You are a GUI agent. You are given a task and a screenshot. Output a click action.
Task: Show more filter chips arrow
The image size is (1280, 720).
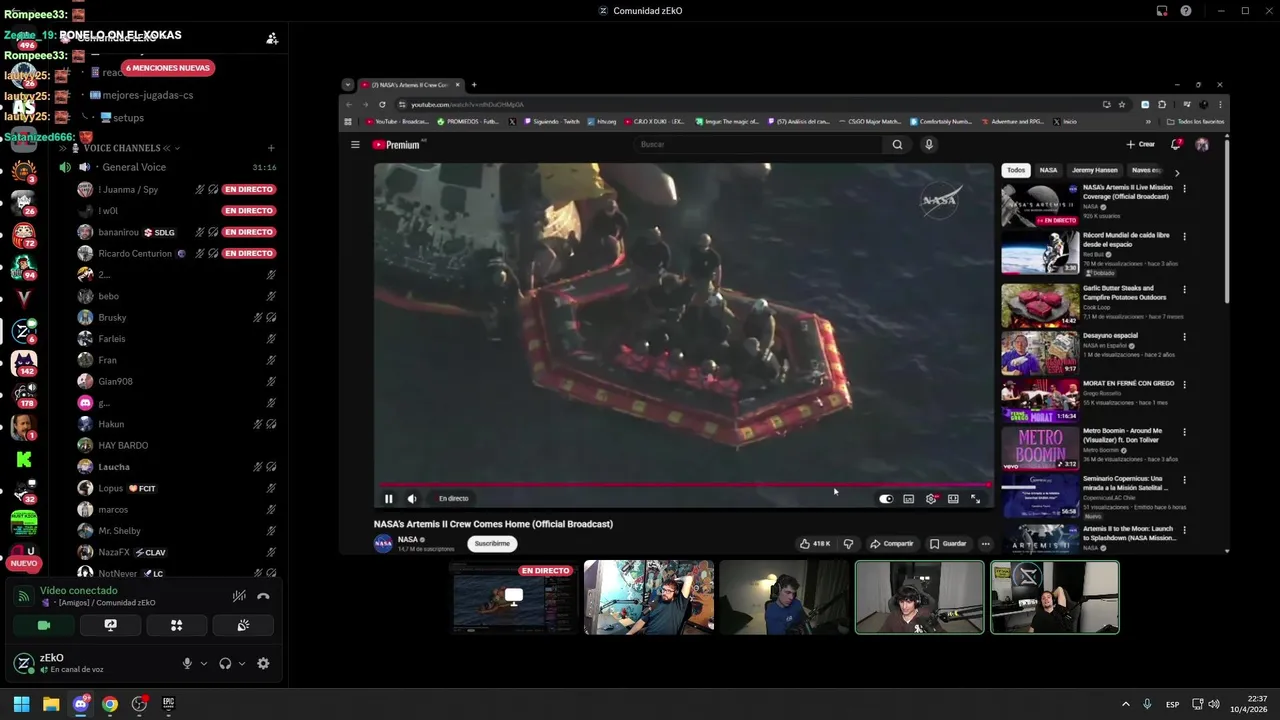pos(1177,172)
